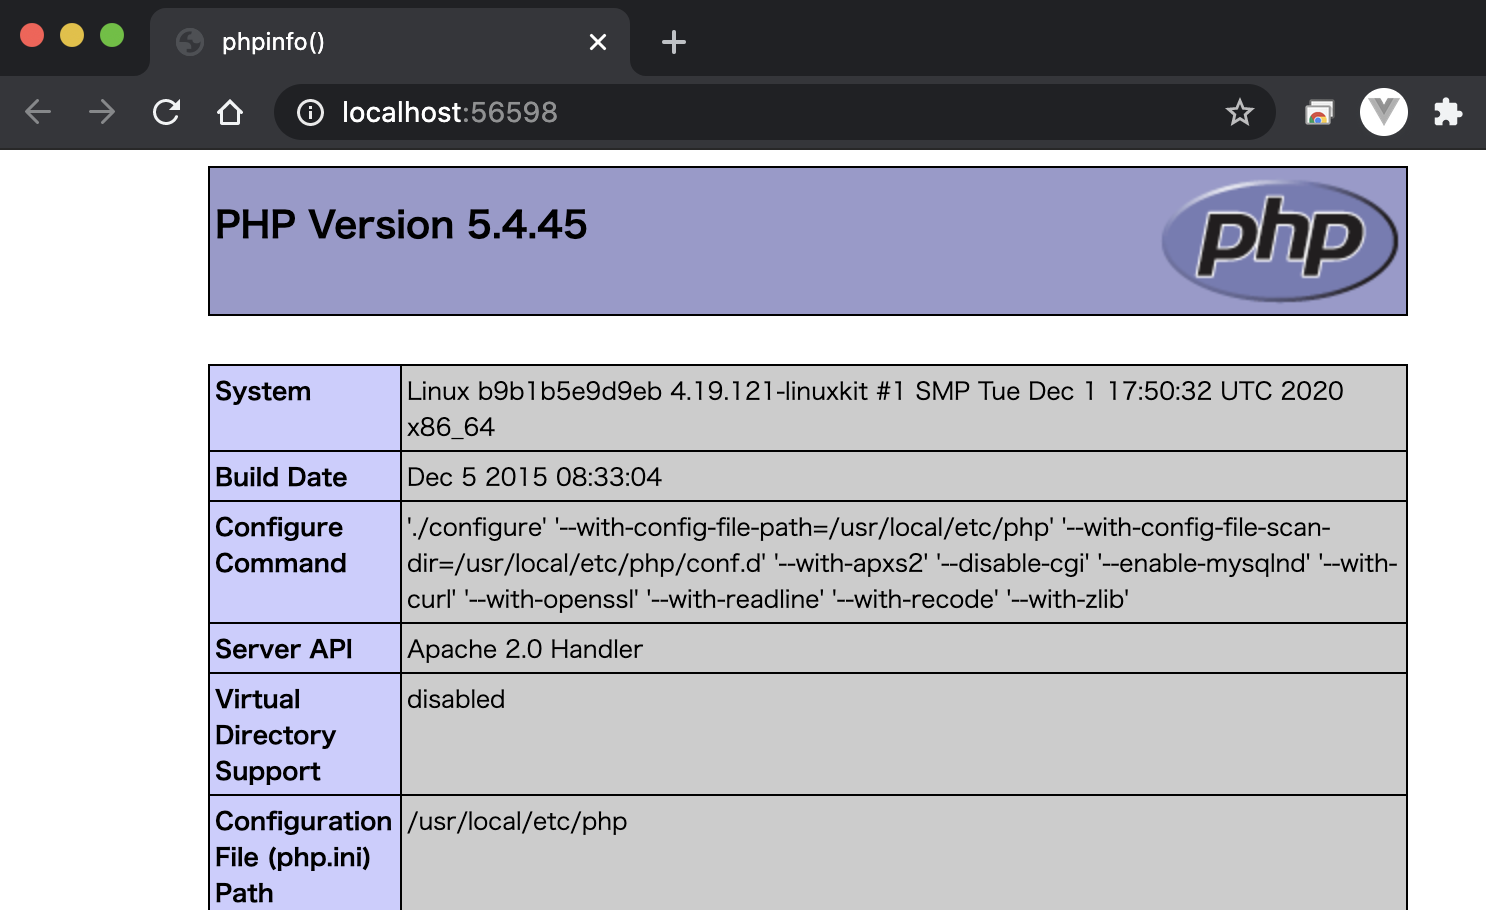Click the Apache 2.0 Handler value

click(524, 648)
